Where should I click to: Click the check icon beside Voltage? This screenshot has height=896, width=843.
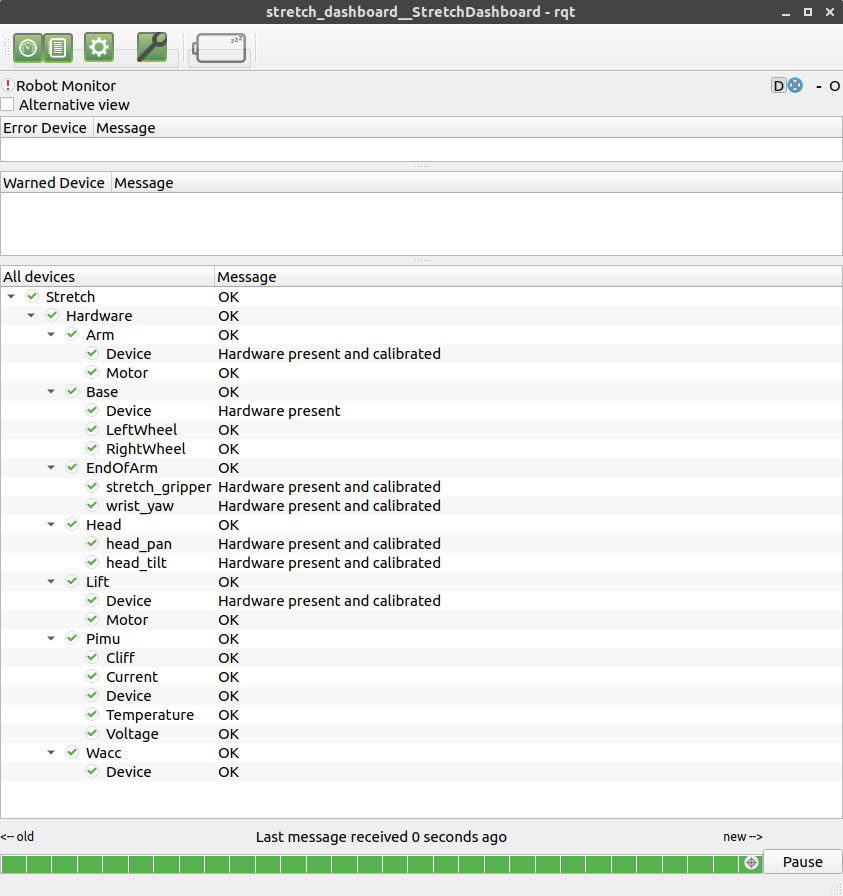92,733
